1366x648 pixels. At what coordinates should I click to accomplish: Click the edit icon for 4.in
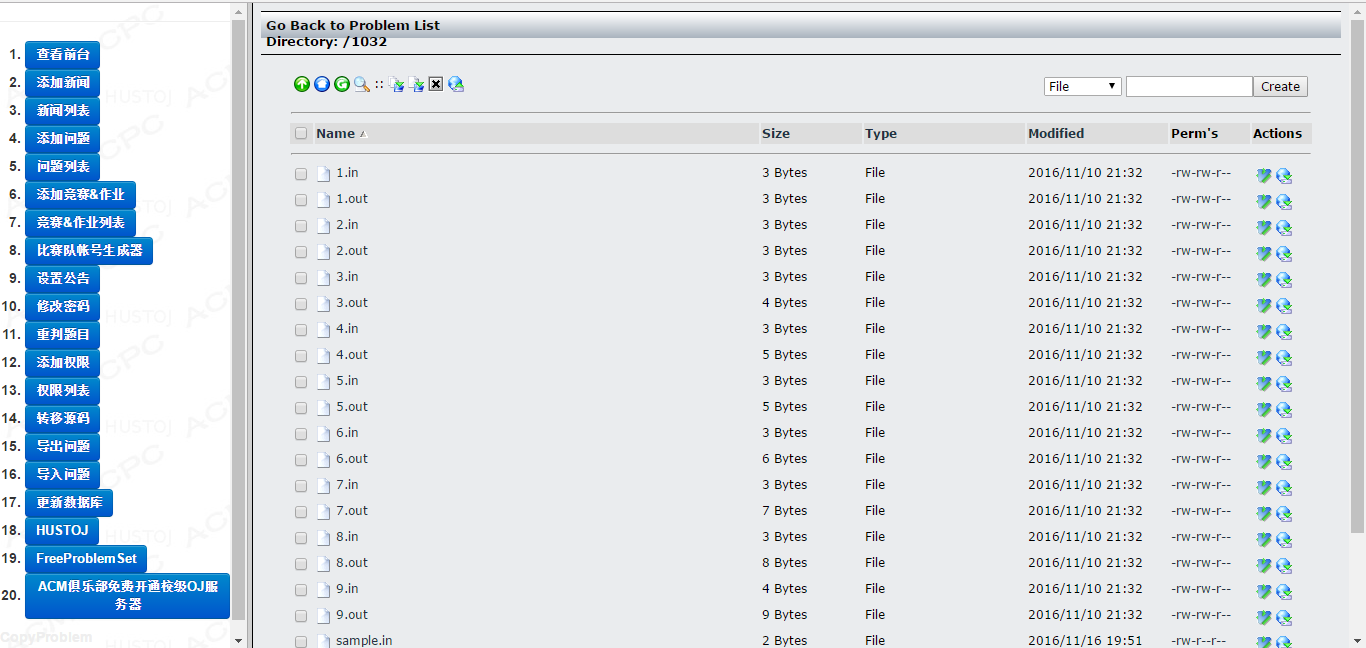pos(1264,332)
